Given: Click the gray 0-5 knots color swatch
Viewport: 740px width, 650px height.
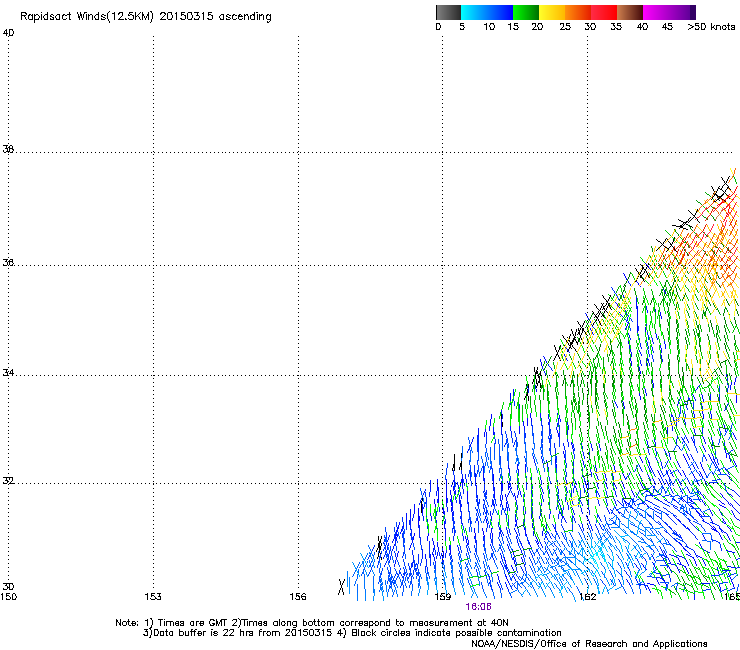Looking at the screenshot, I should (448, 12).
